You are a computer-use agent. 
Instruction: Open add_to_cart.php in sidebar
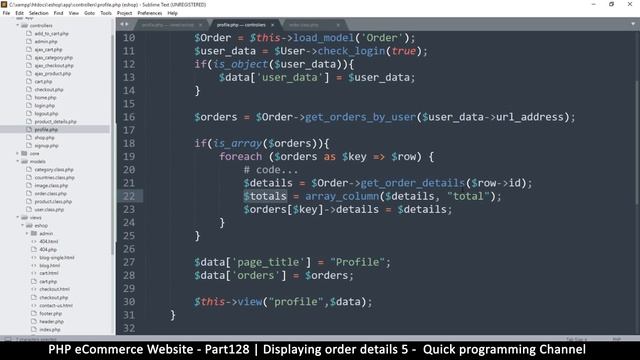coord(51,33)
